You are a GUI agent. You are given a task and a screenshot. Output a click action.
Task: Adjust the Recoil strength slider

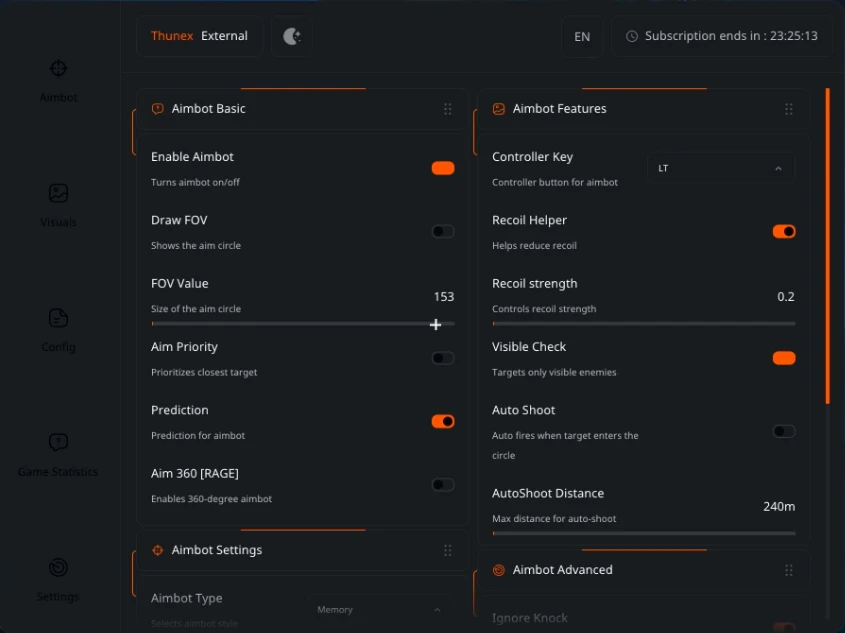(x=644, y=324)
